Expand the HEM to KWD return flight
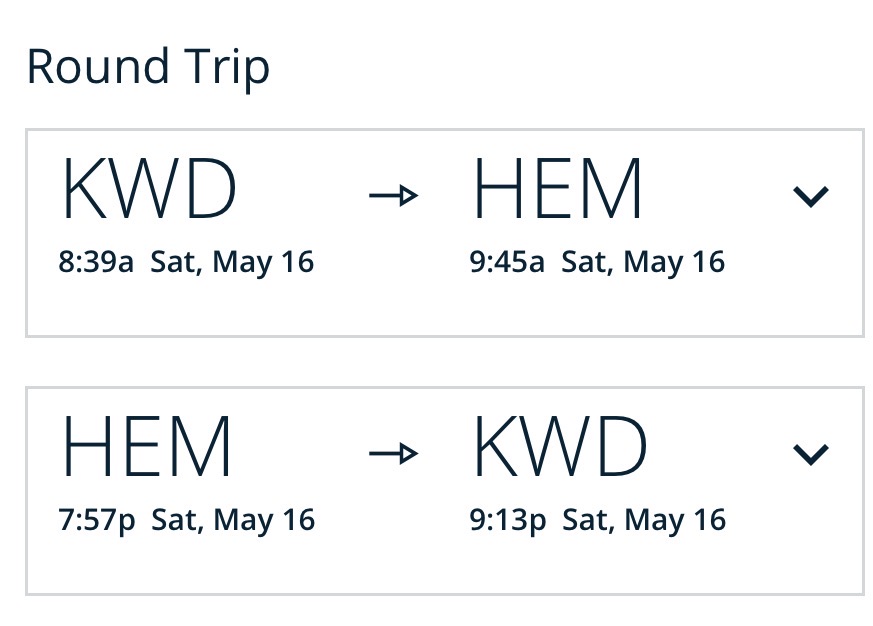Screen dimensions: 873x626 click(810, 454)
